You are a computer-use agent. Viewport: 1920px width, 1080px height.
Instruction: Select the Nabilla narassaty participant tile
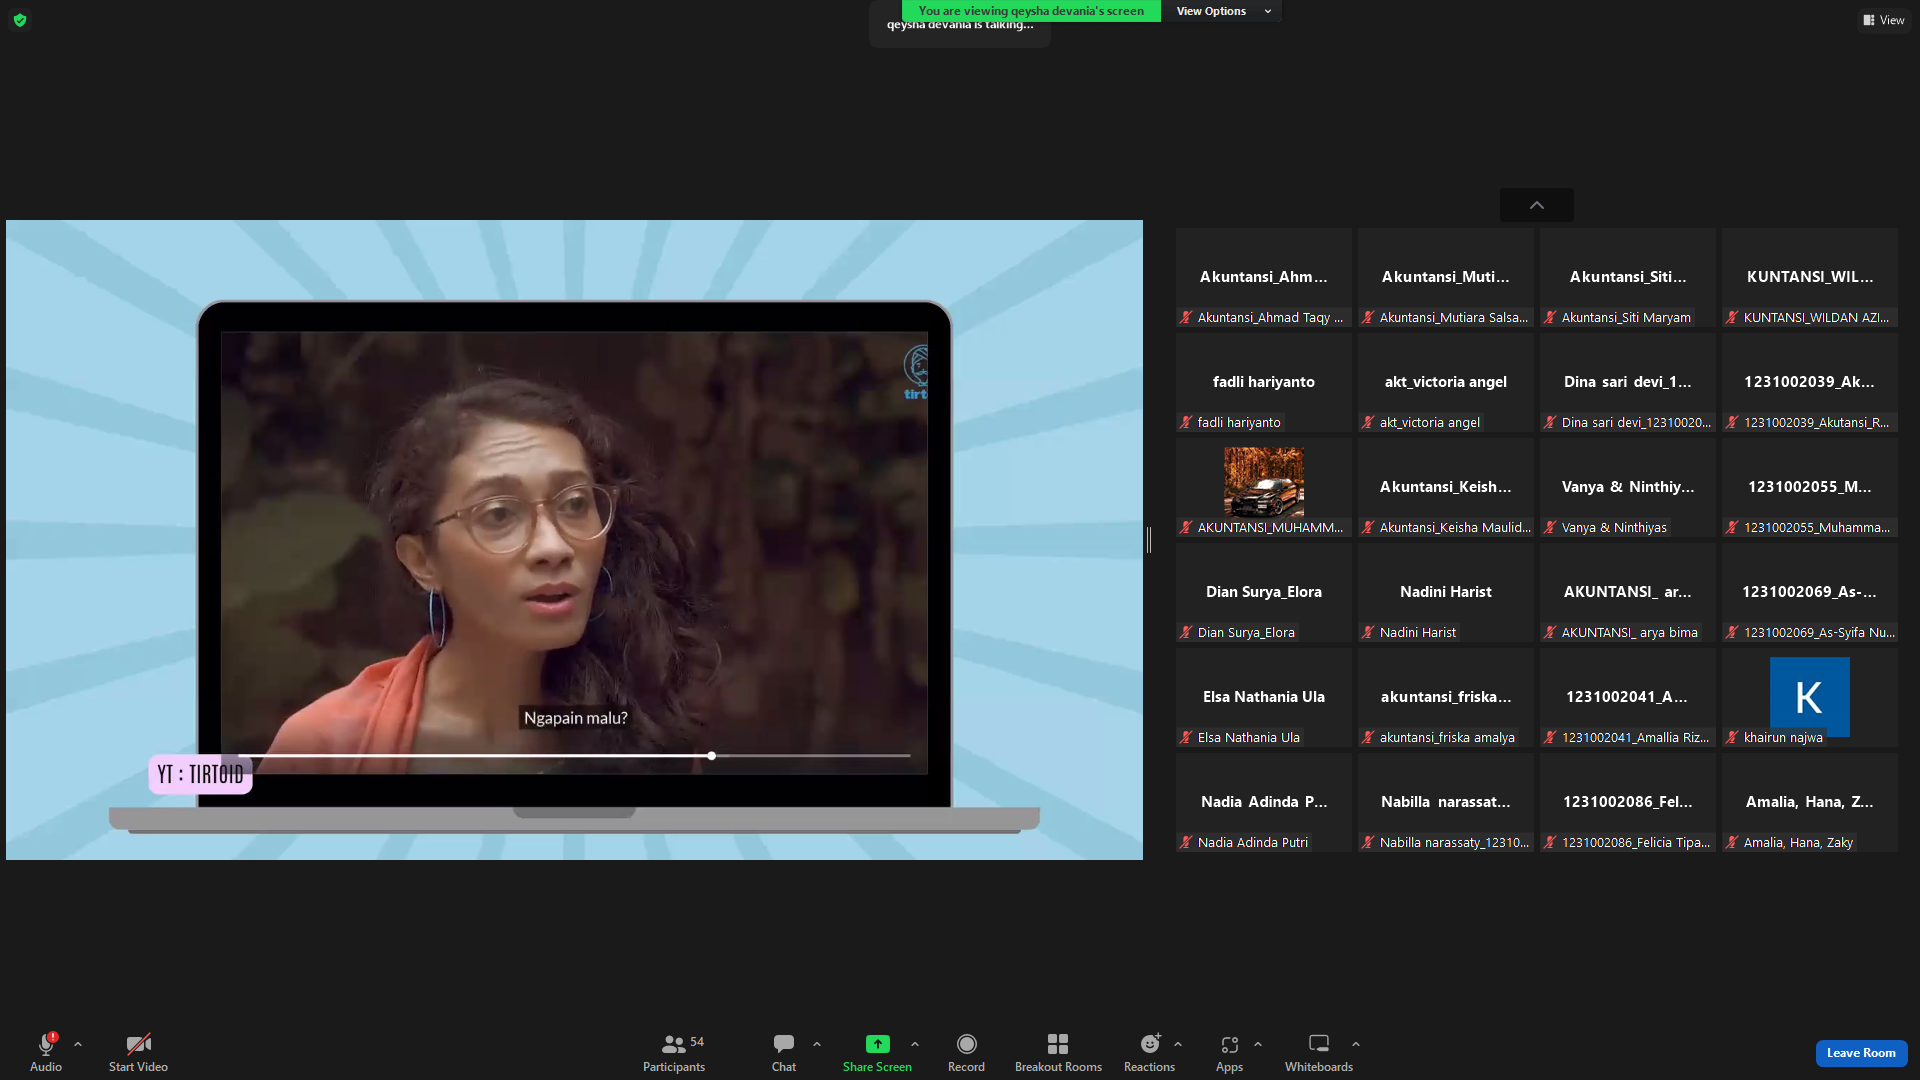coord(1446,802)
